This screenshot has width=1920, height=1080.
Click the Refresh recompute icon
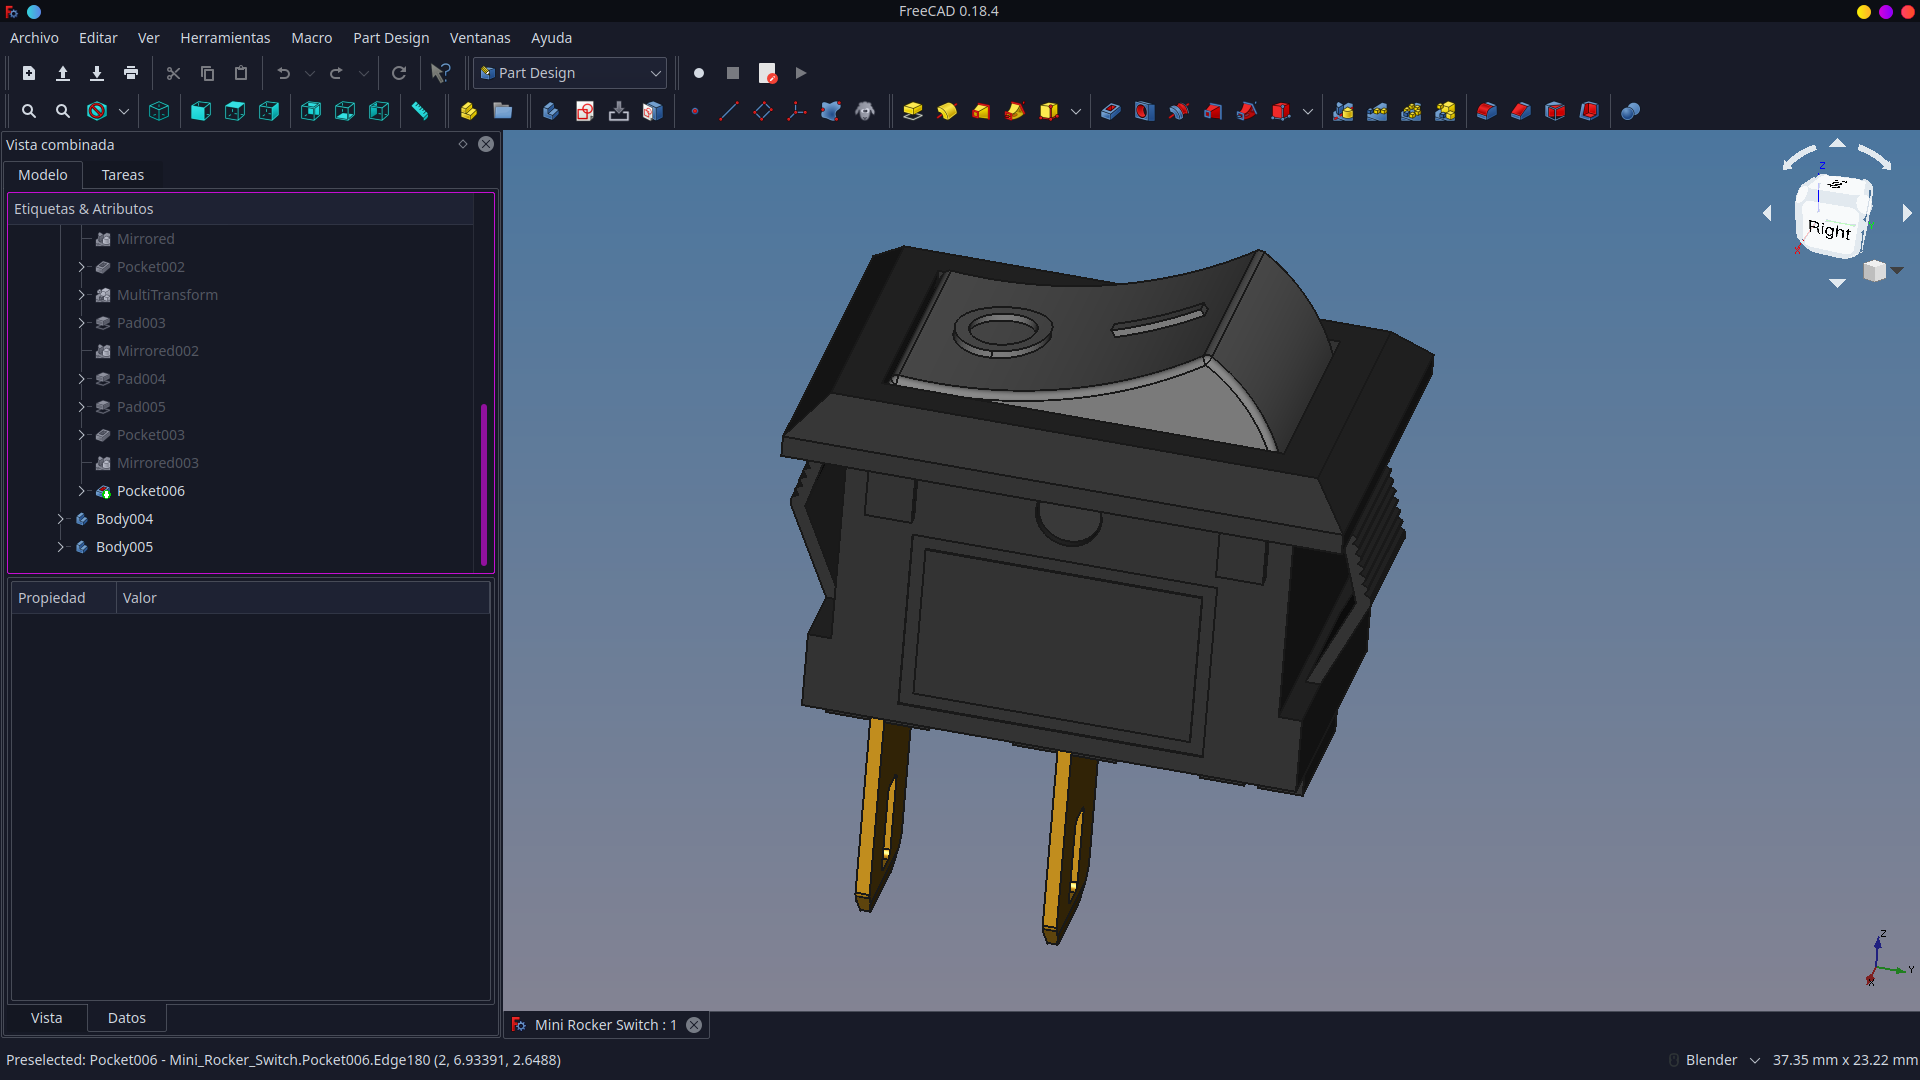click(399, 73)
